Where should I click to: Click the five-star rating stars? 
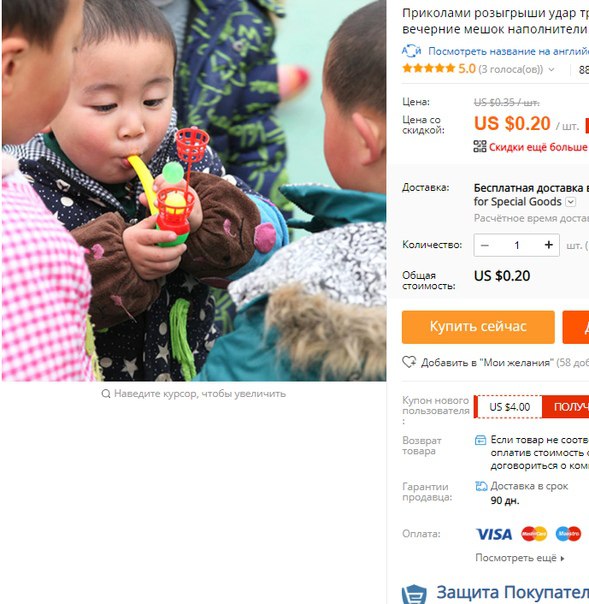coord(428,69)
